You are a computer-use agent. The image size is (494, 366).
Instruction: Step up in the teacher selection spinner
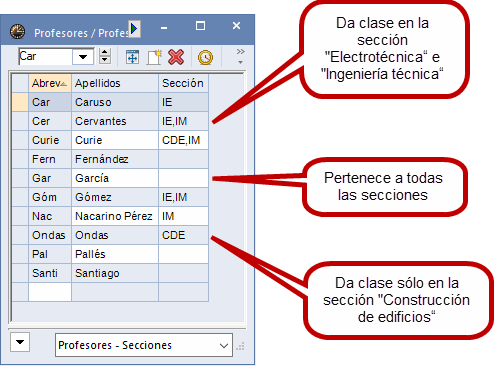[105, 52]
